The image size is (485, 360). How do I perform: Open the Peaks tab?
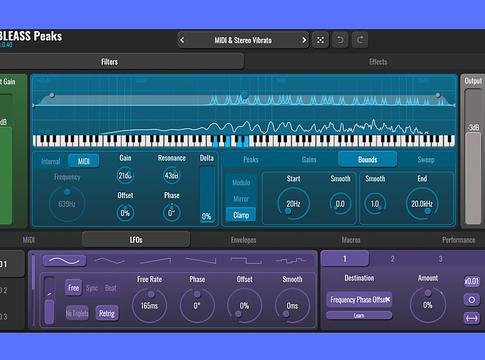(x=251, y=160)
